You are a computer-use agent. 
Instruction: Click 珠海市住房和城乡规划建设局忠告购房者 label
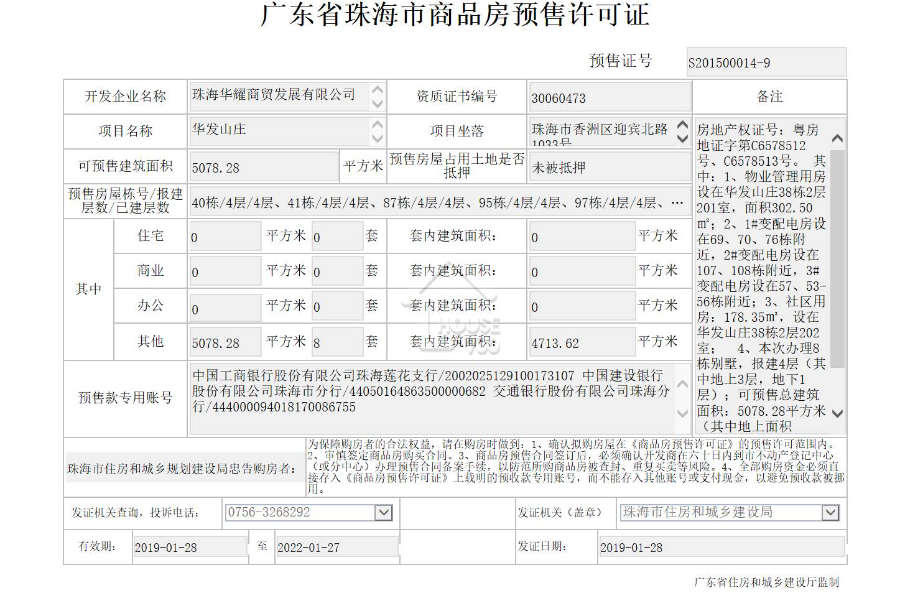pyautogui.click(x=181, y=469)
